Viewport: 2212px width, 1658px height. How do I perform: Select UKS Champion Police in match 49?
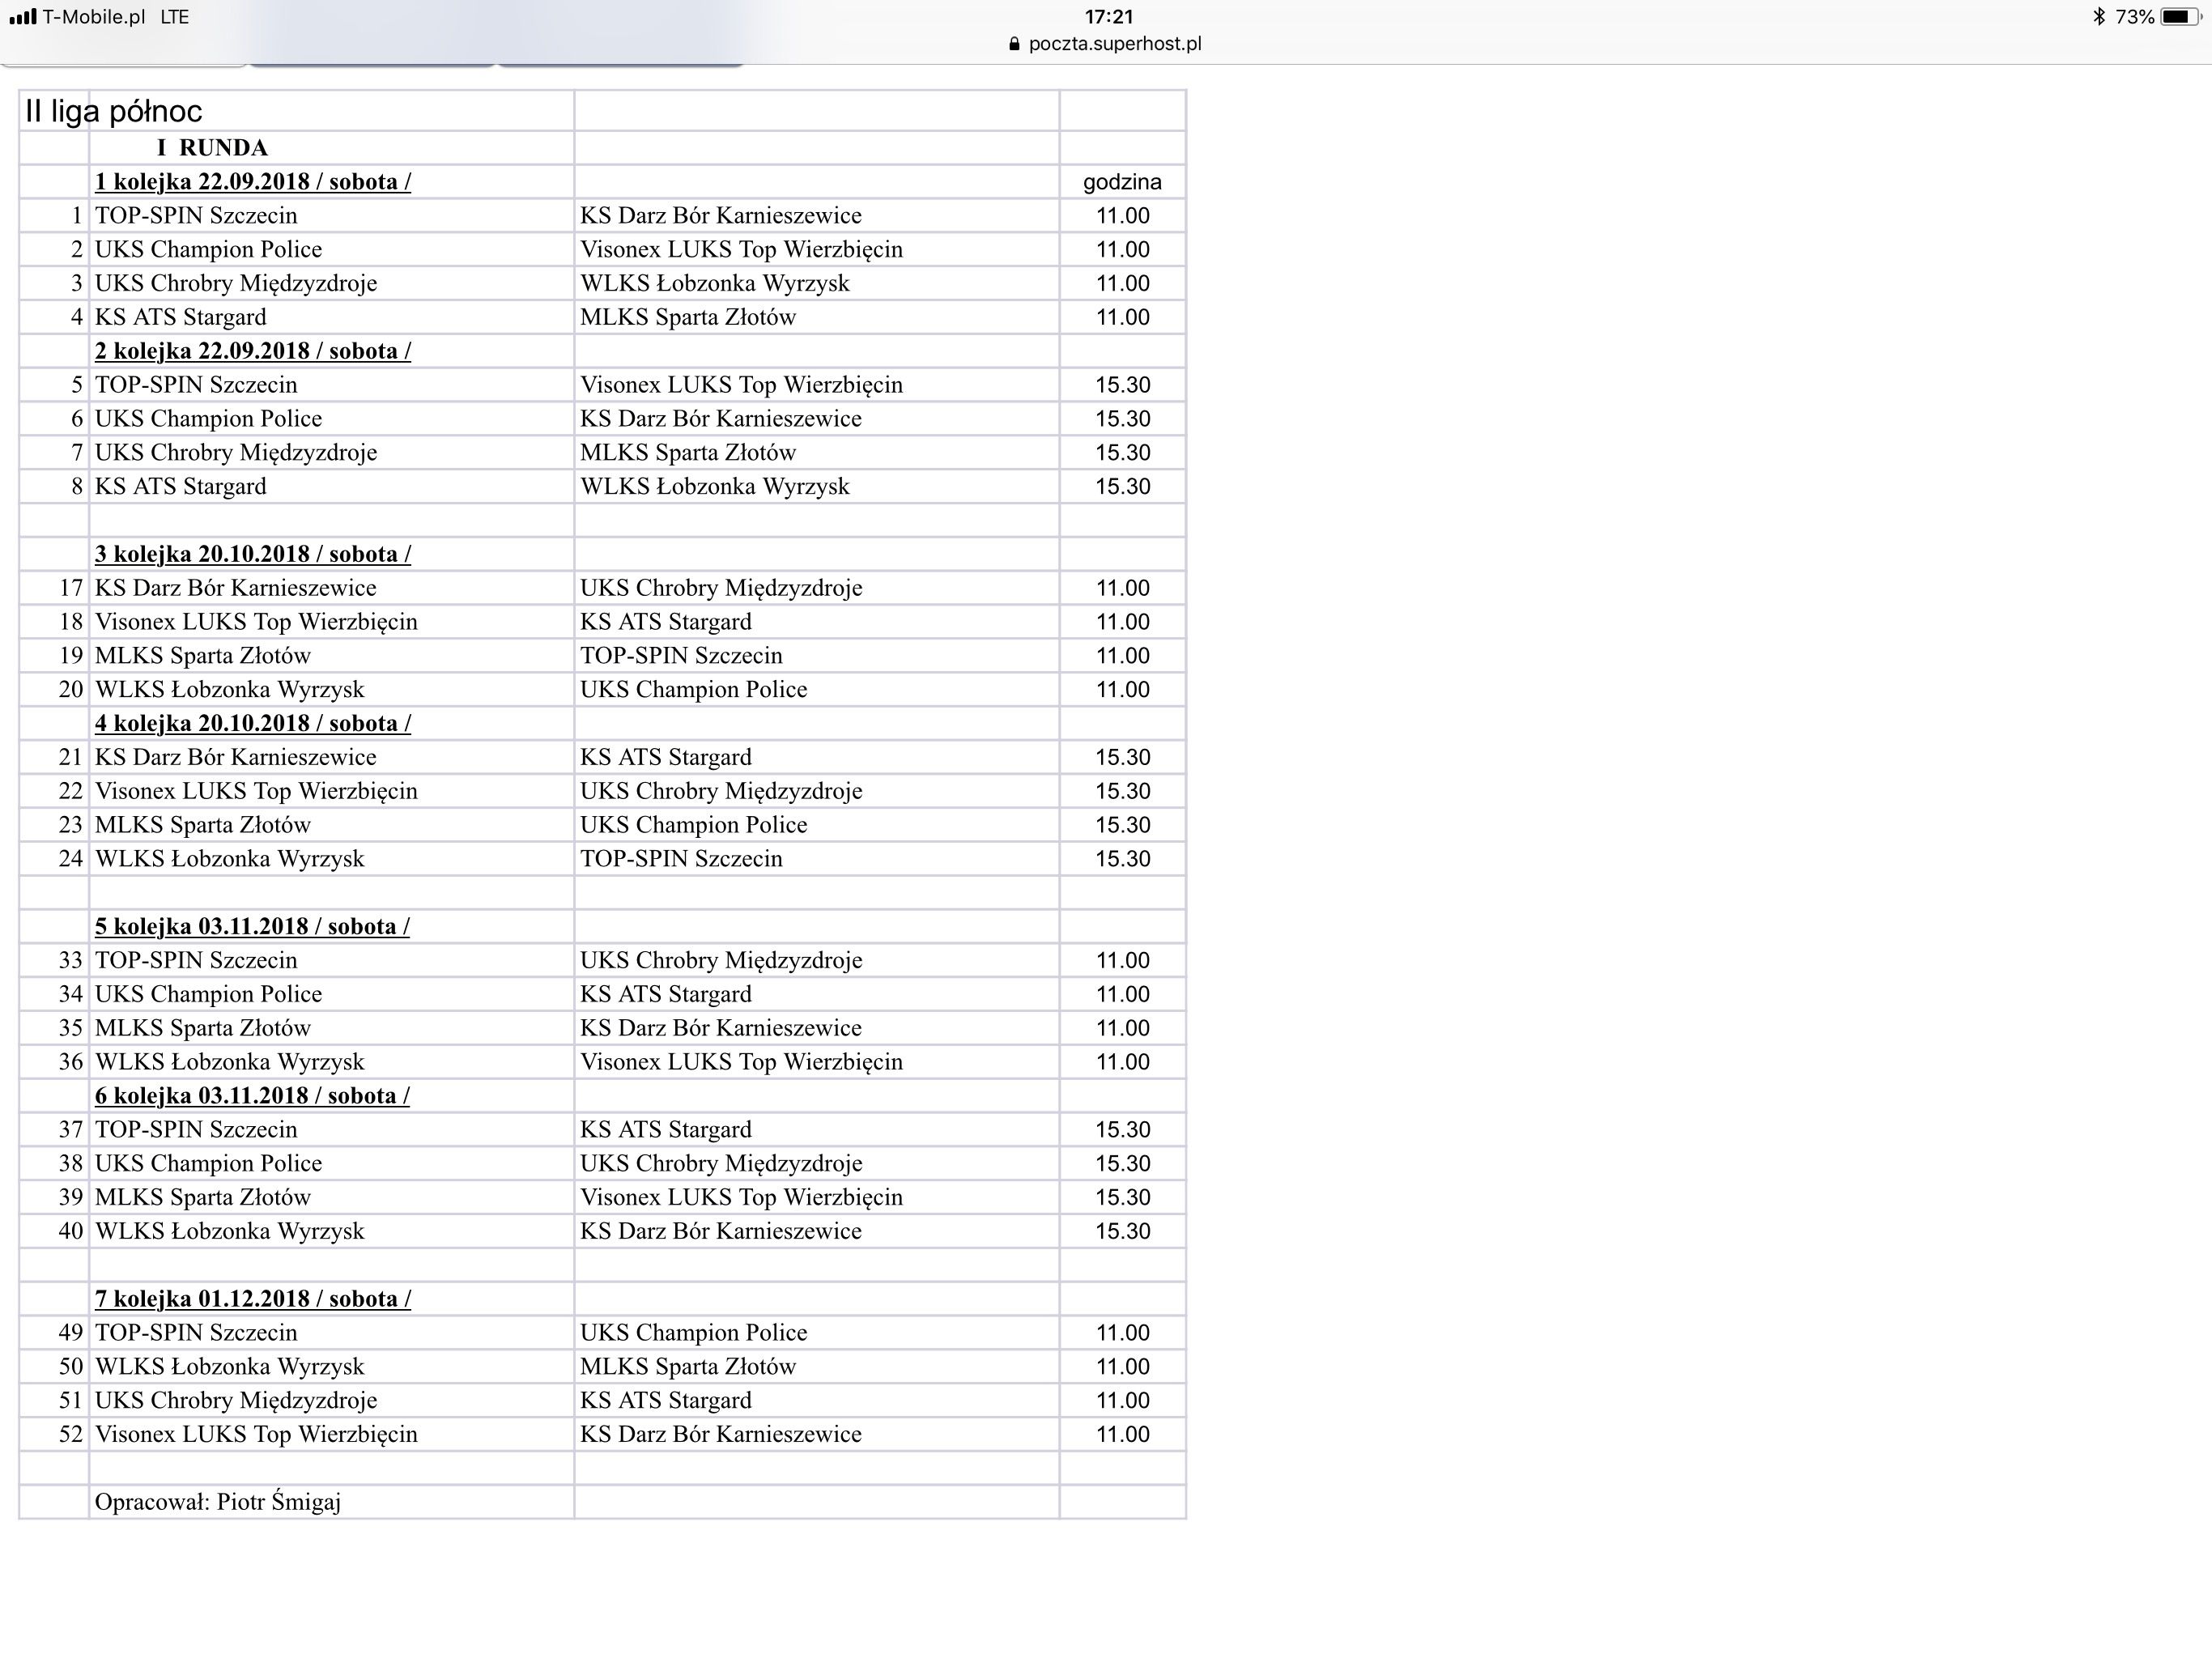[694, 1333]
